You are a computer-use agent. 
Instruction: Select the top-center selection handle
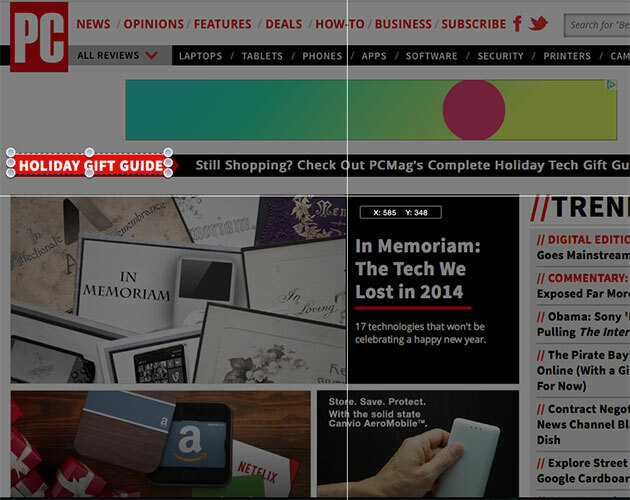point(90,152)
